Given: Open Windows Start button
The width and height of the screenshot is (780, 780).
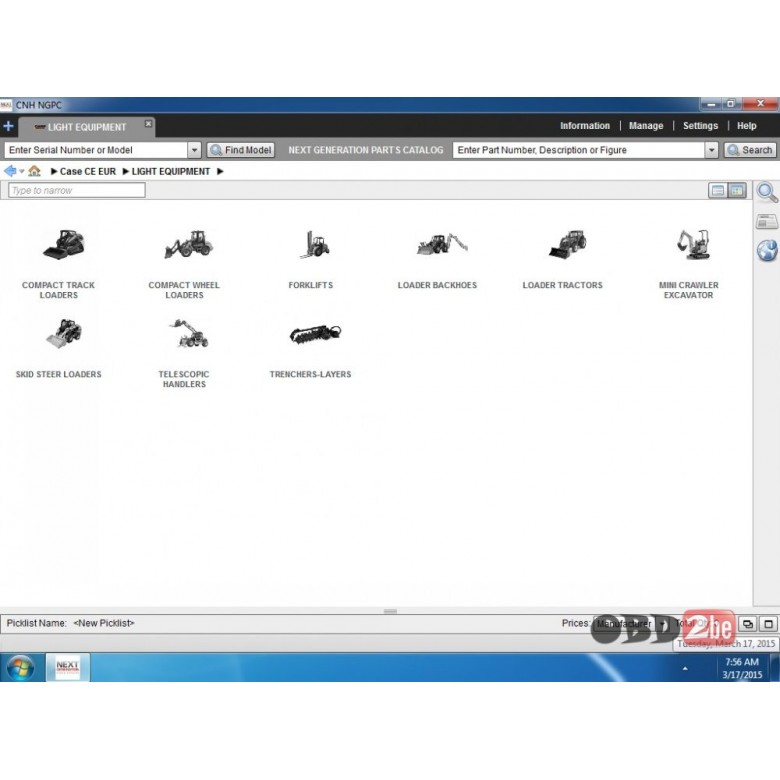Looking at the screenshot, I should (20, 668).
